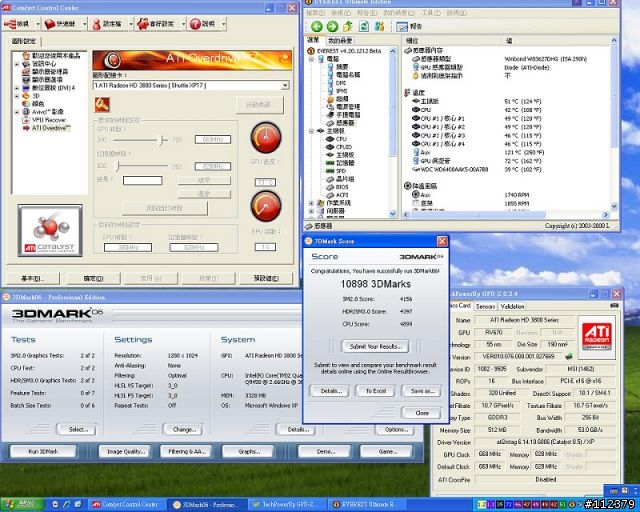Viewport: 640px width, 512px height.
Task: Select VPU Recover in the Catalyst tree
Action: pyautogui.click(x=49, y=120)
